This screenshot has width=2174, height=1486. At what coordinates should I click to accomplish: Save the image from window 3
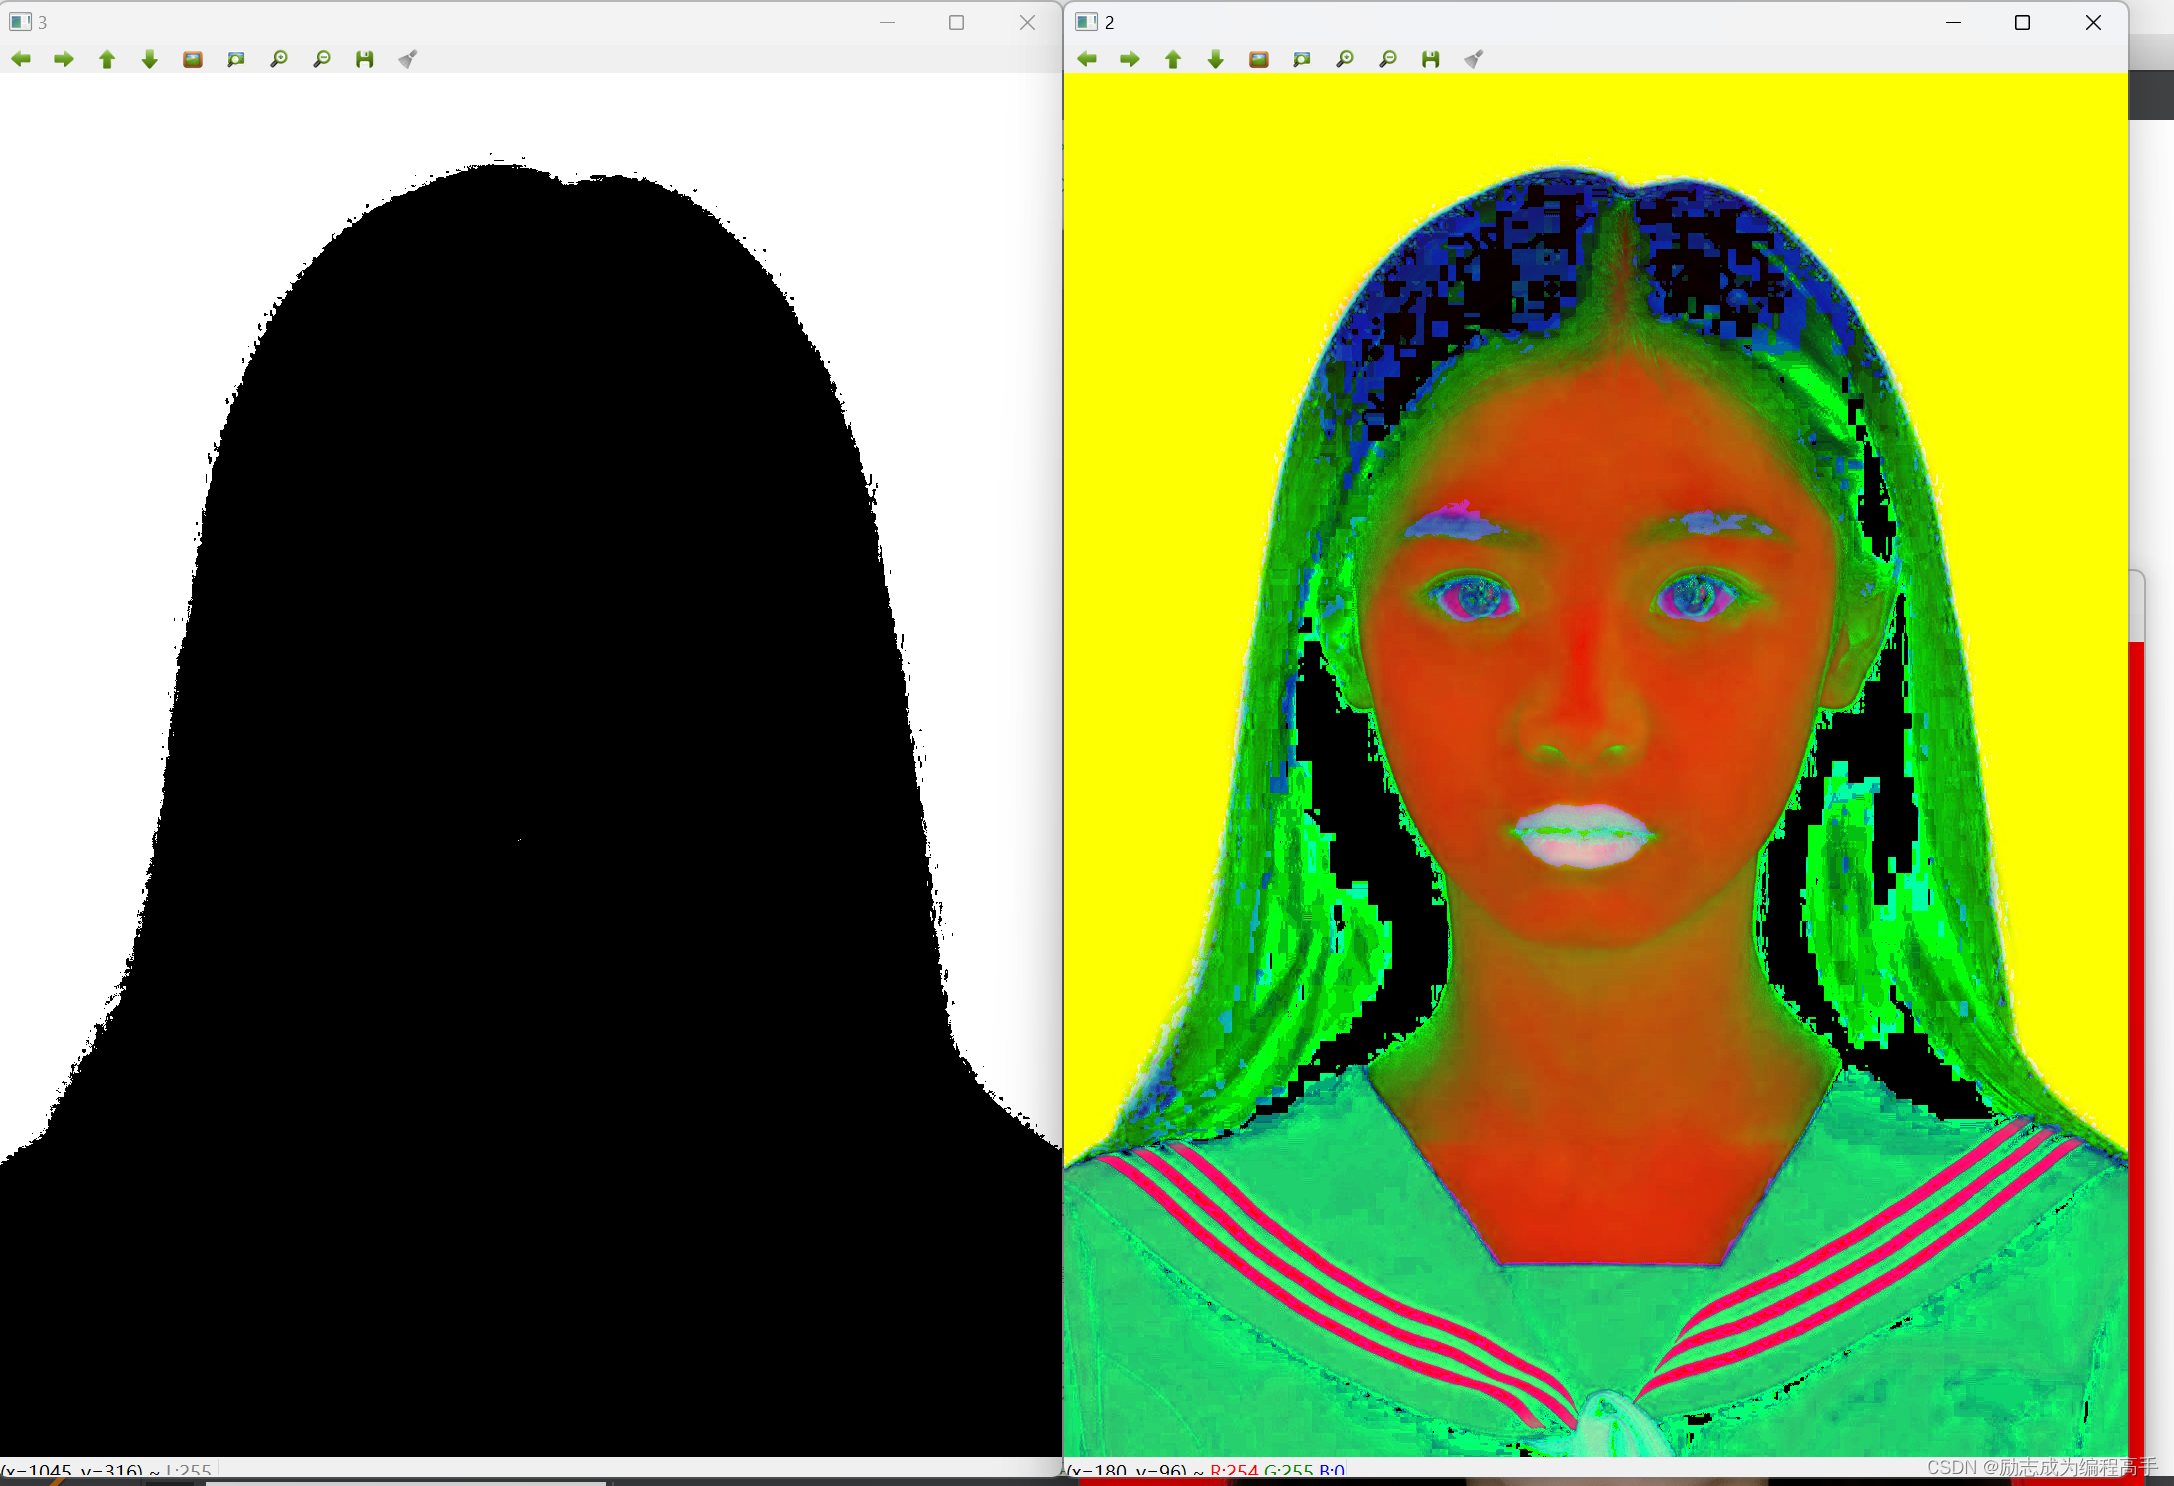coord(364,59)
